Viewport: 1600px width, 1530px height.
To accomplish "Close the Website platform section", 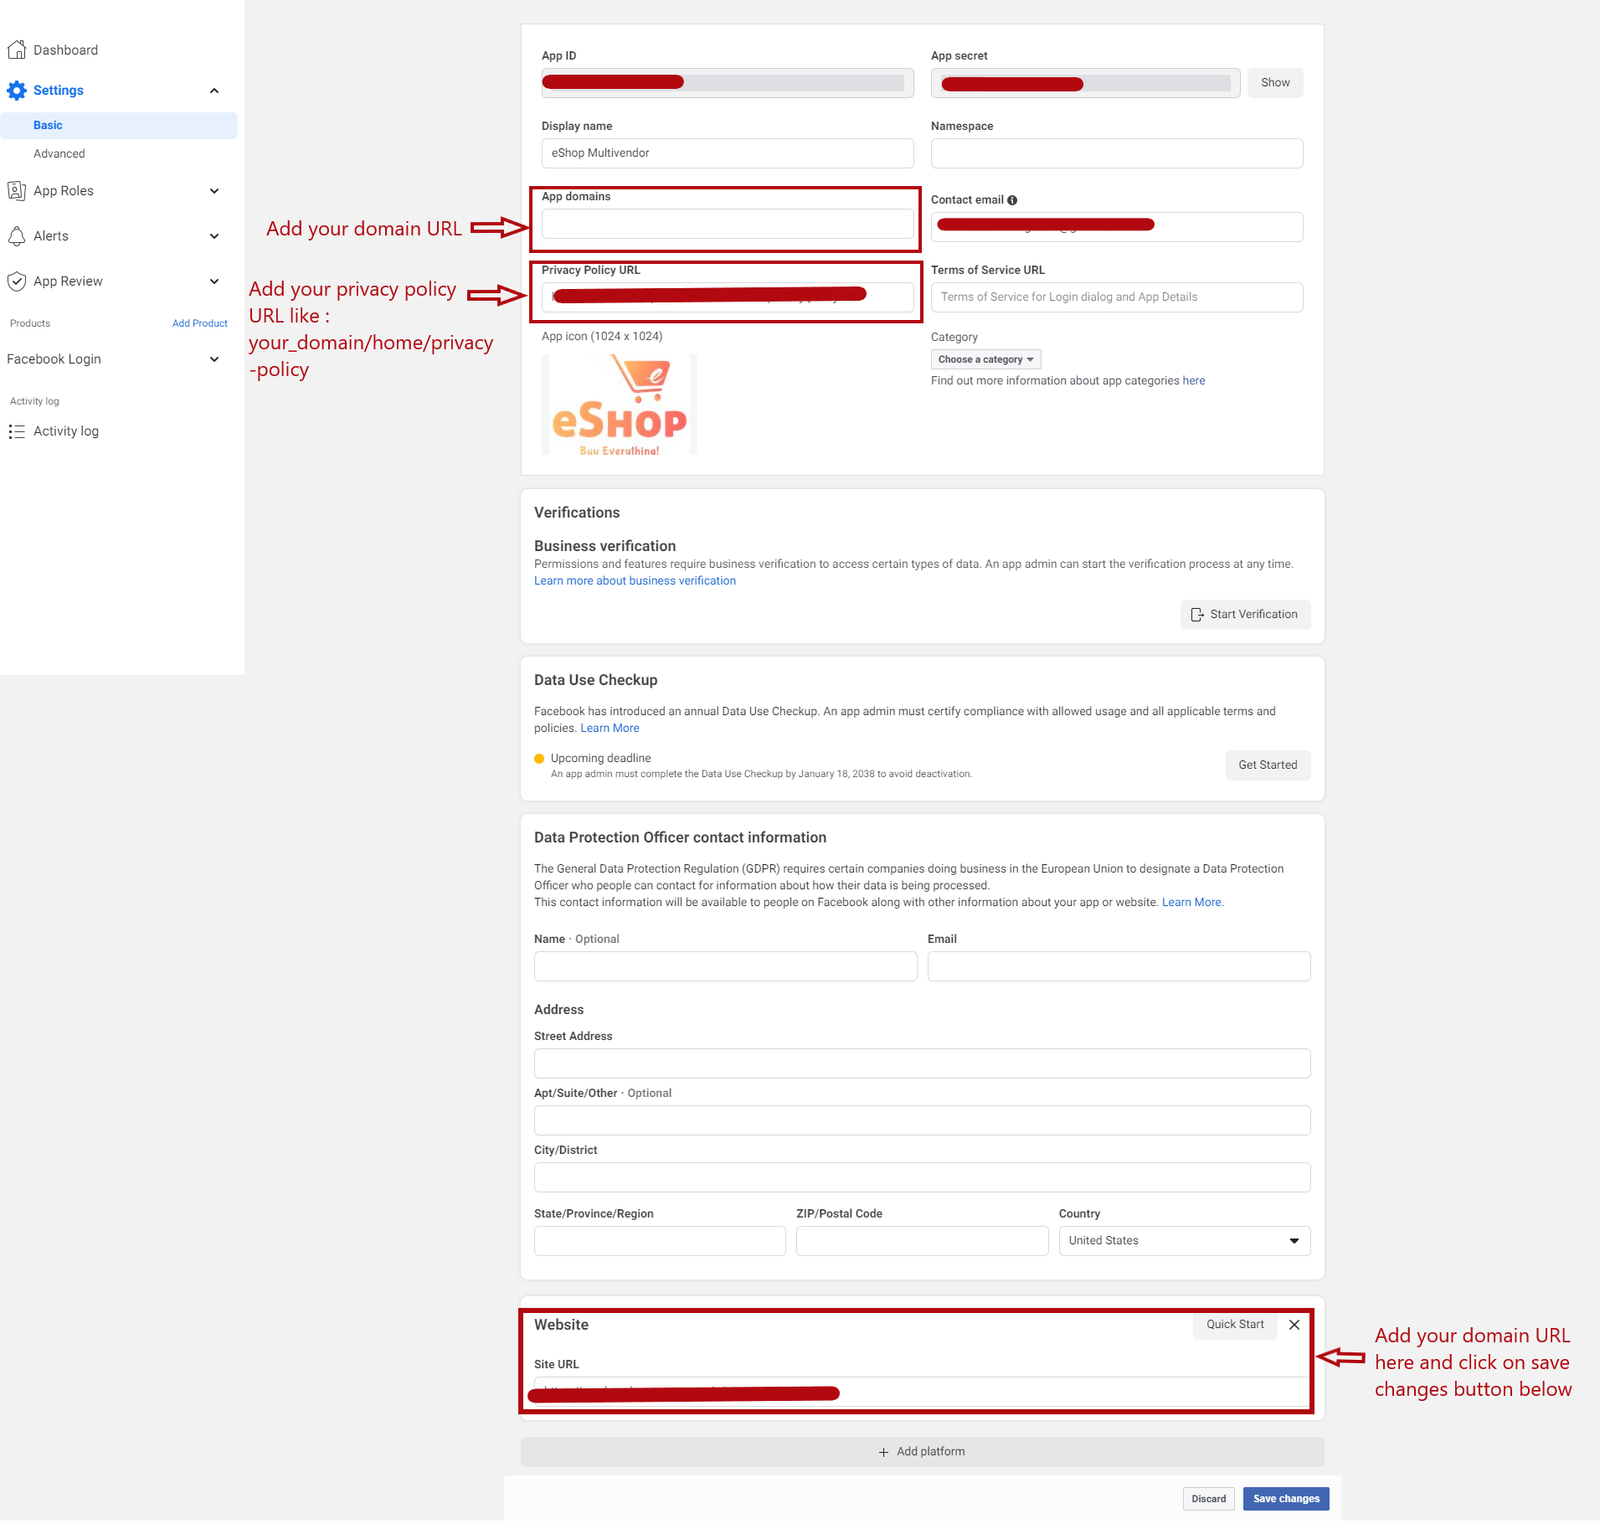I will click(x=1294, y=1324).
